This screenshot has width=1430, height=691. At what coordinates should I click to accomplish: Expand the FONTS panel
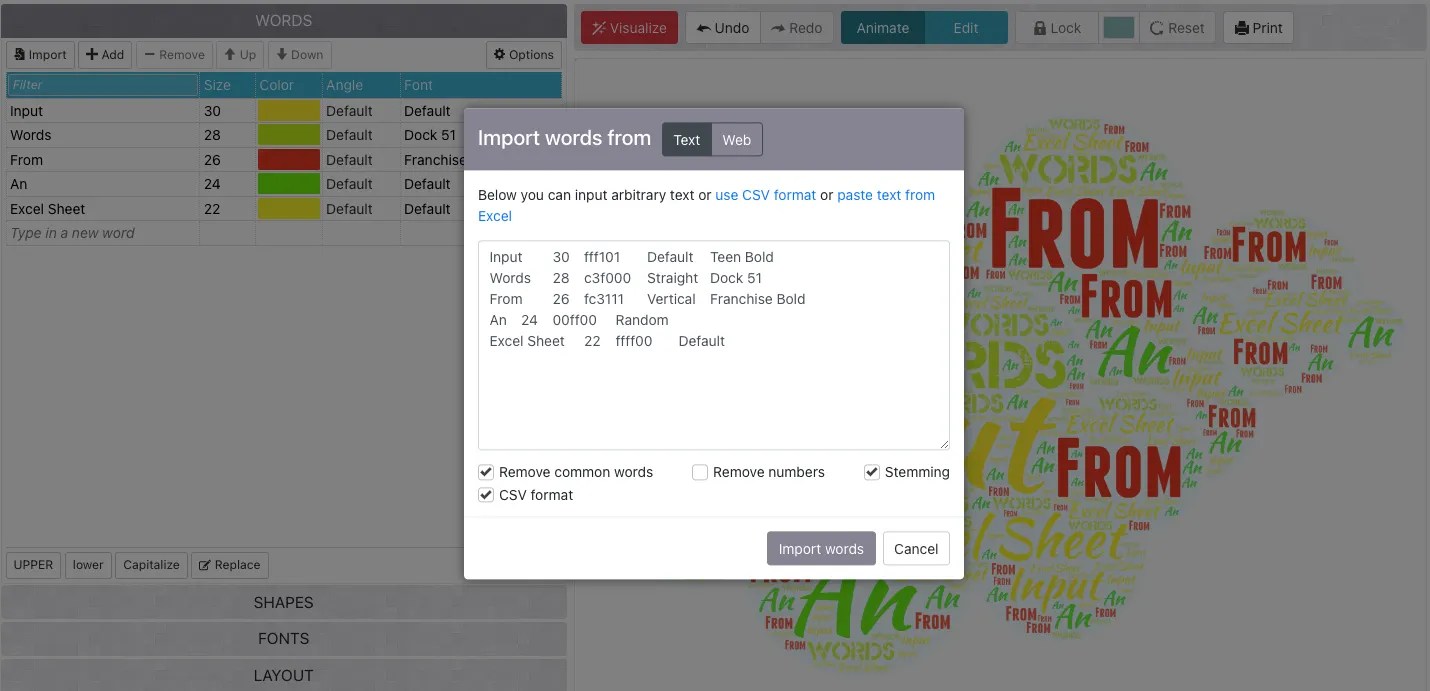pos(284,638)
